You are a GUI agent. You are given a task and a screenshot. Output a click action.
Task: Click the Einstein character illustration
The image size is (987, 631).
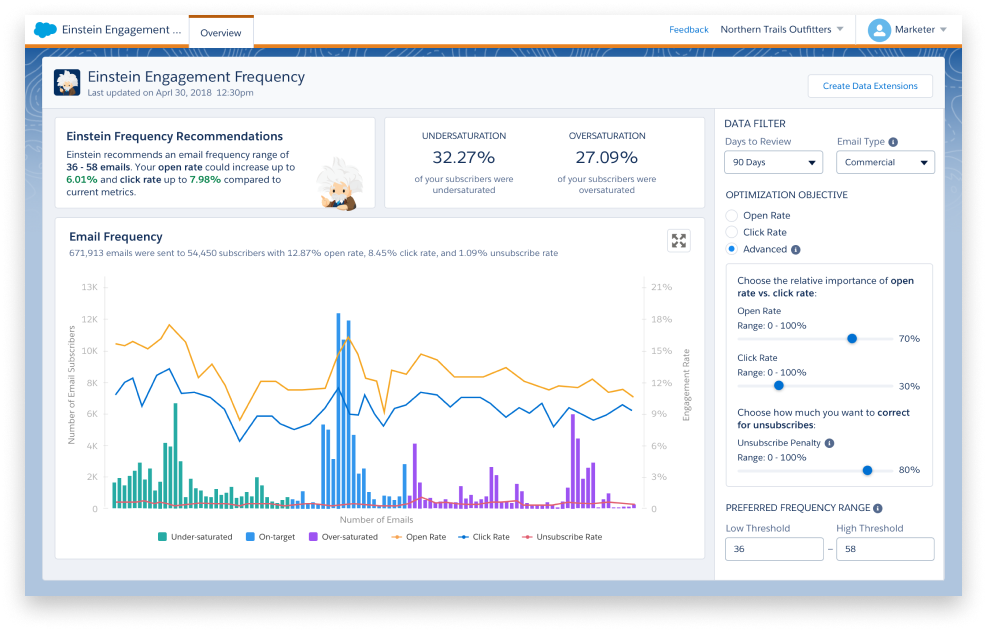[340, 184]
